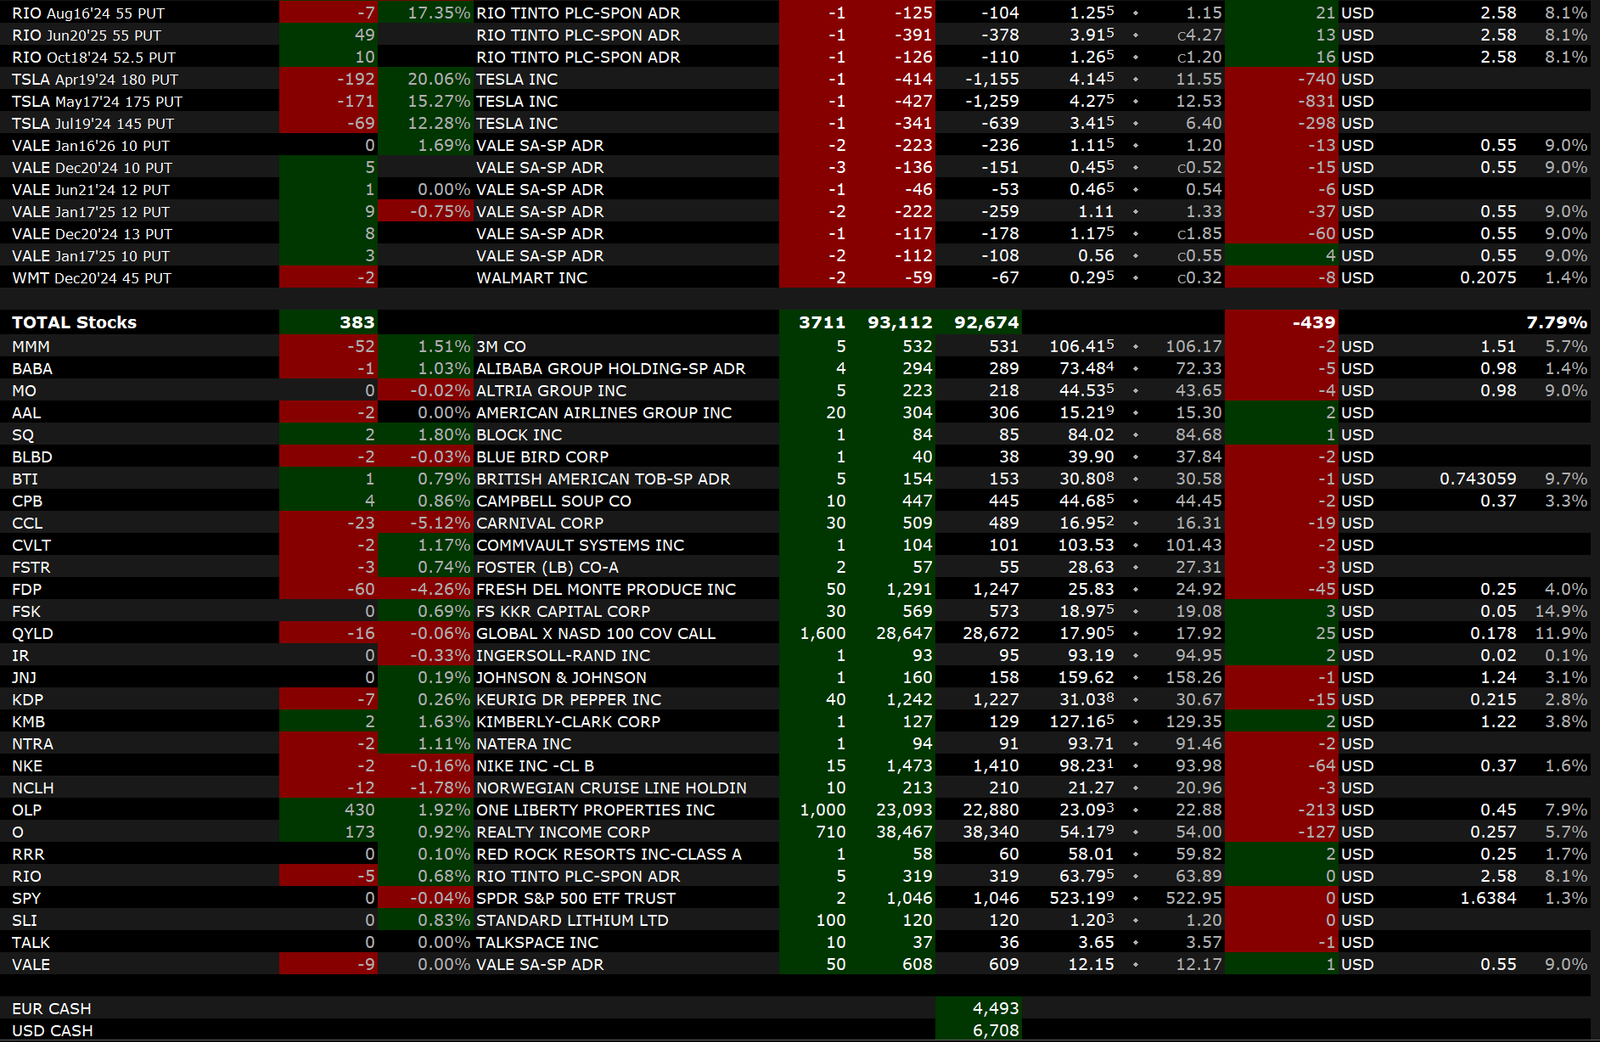Screen dimensions: 1600x1042
Task: Open the OLP ticker symbol
Action: pyautogui.click(x=27, y=810)
